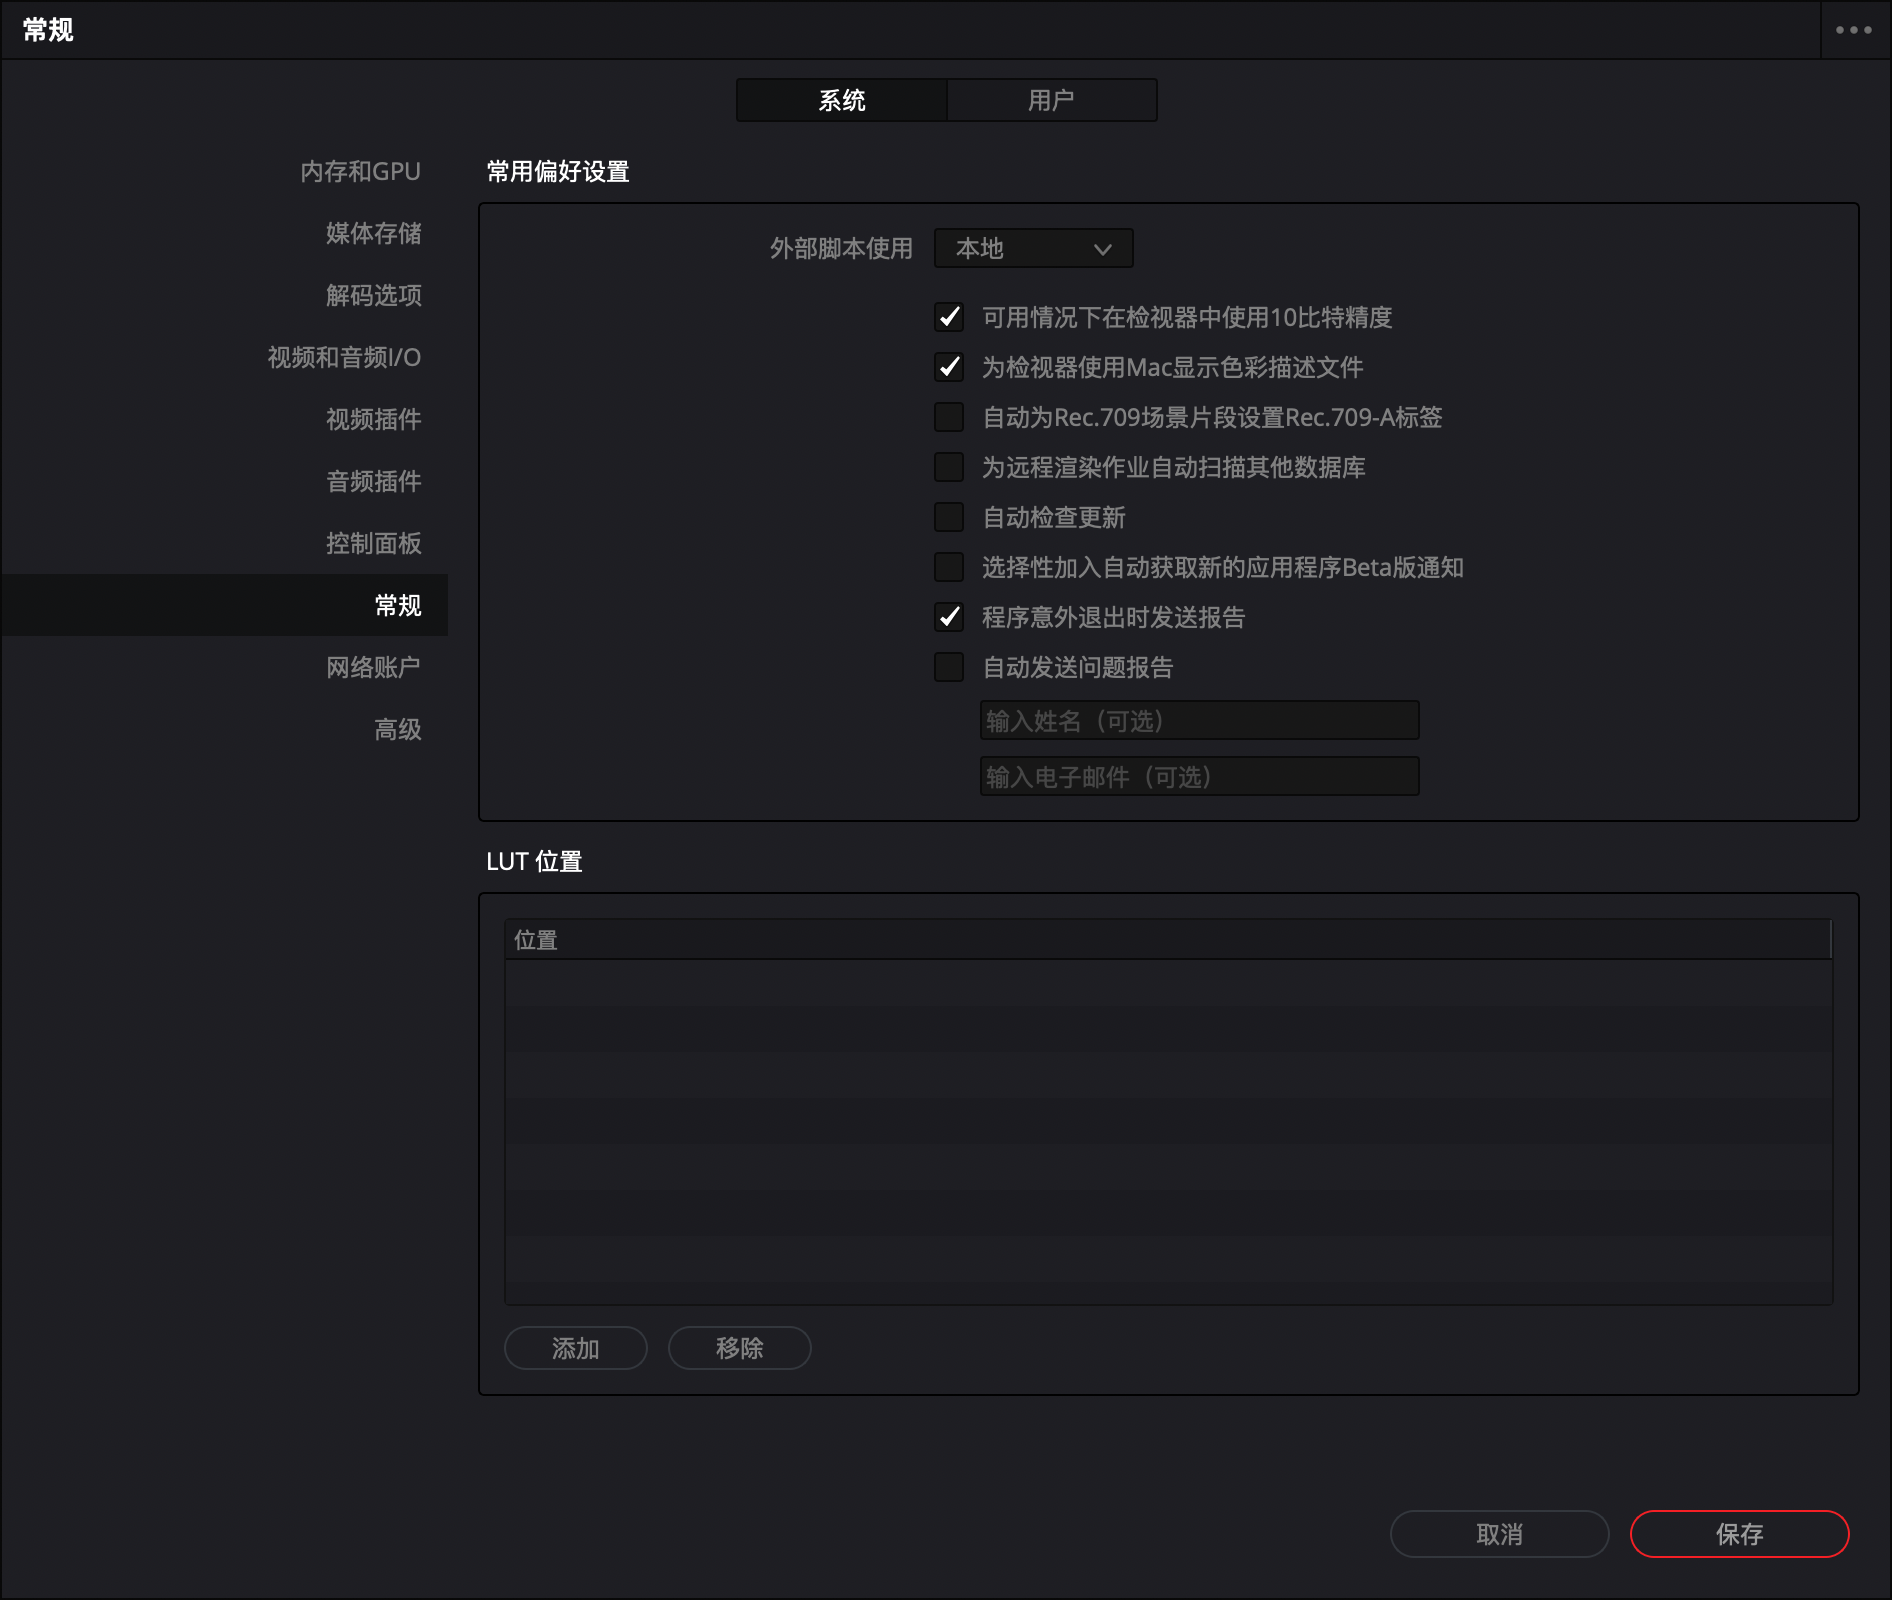The width and height of the screenshot is (1892, 1600).
Task: Select 高级 in the sidebar
Action: point(397,730)
